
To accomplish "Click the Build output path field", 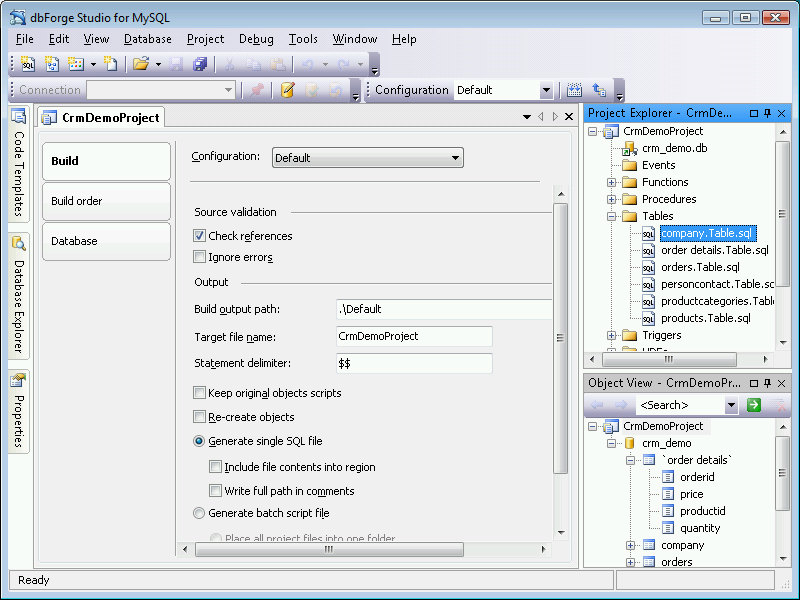I will tap(444, 309).
